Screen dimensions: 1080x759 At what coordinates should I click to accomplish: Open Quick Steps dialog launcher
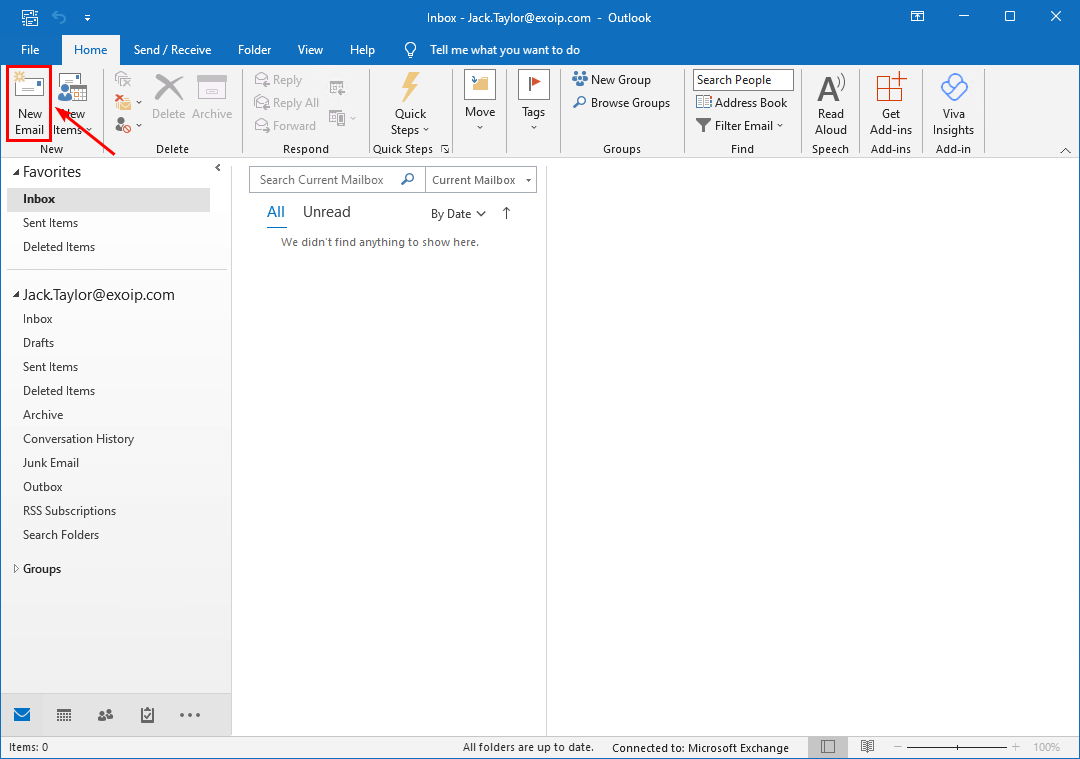[x=445, y=149]
